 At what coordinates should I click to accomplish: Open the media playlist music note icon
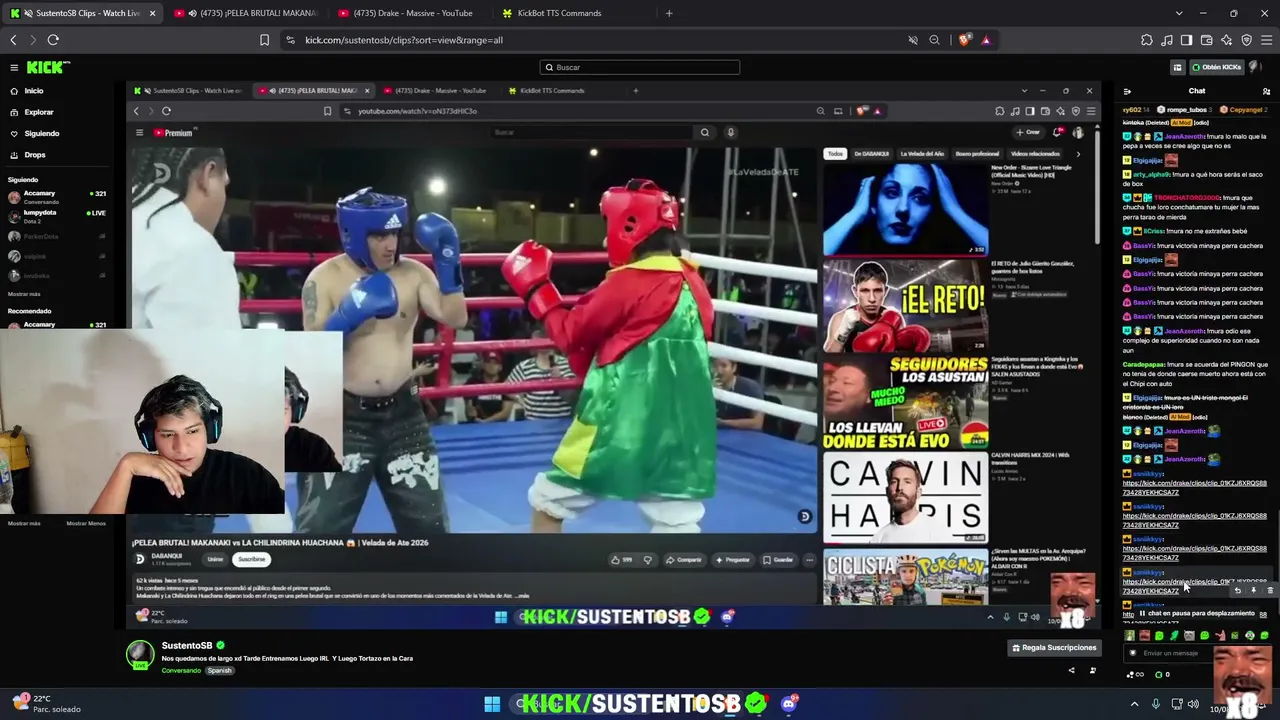coord(1166,40)
